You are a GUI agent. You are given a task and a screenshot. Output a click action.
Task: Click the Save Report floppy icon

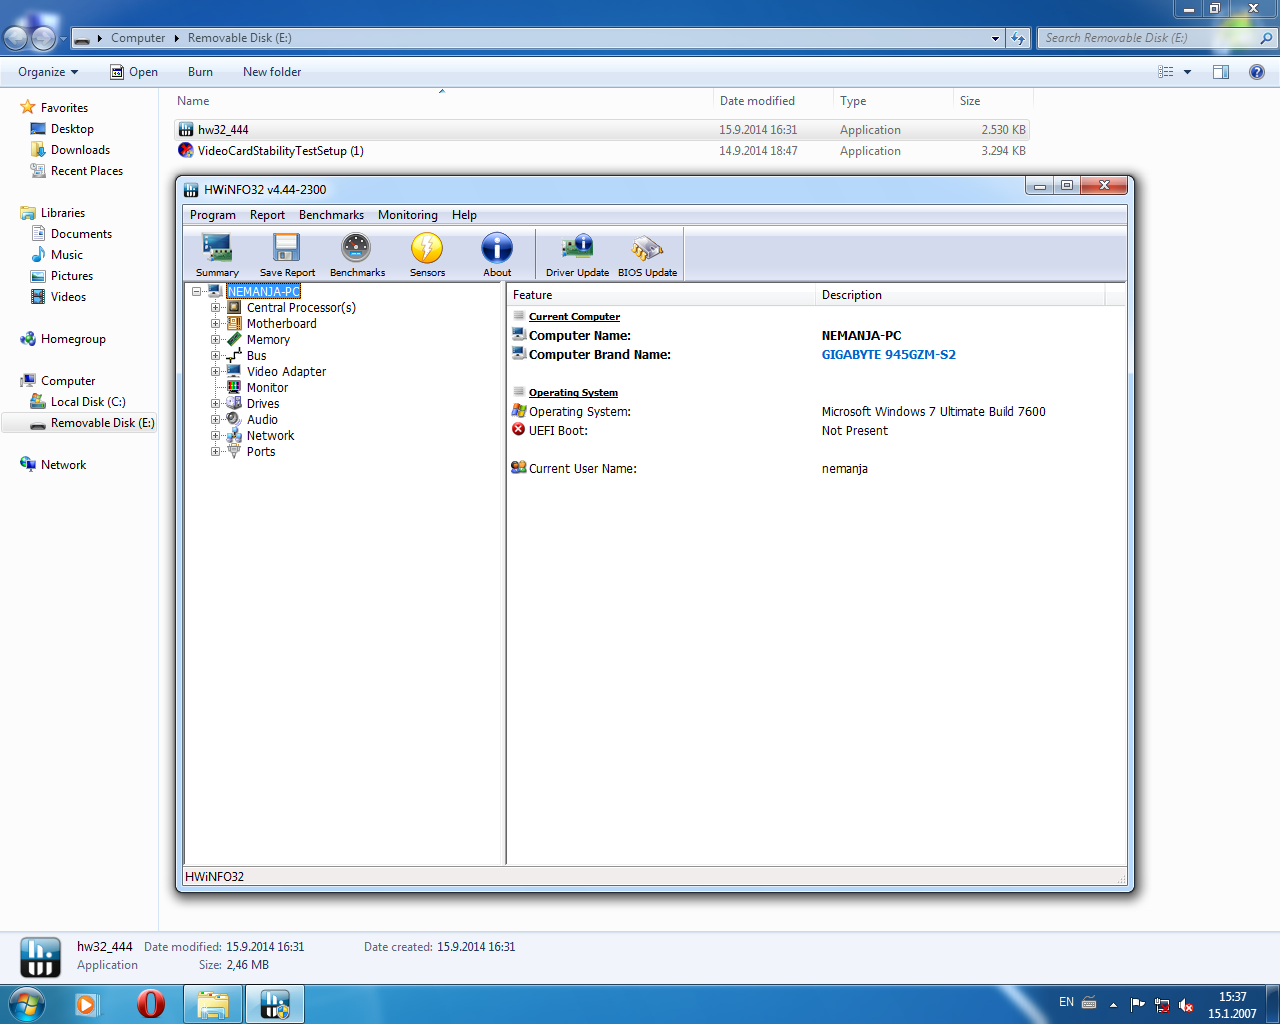[287, 254]
